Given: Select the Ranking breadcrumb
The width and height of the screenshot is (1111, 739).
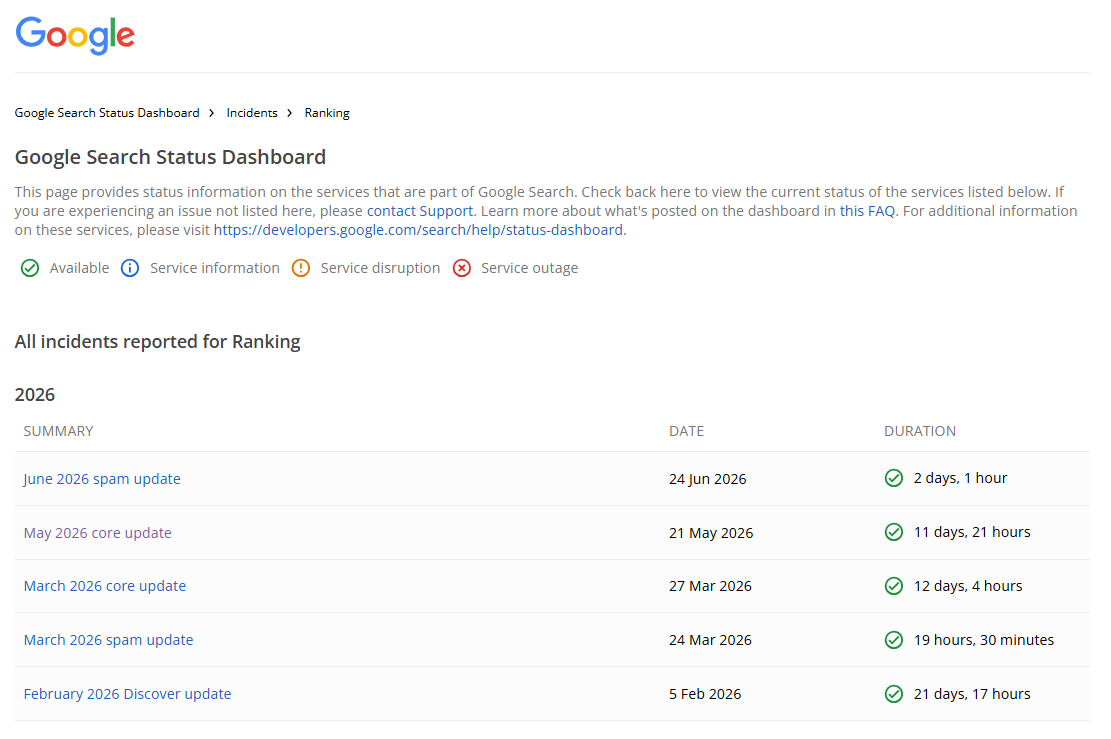Looking at the screenshot, I should tap(327, 113).
